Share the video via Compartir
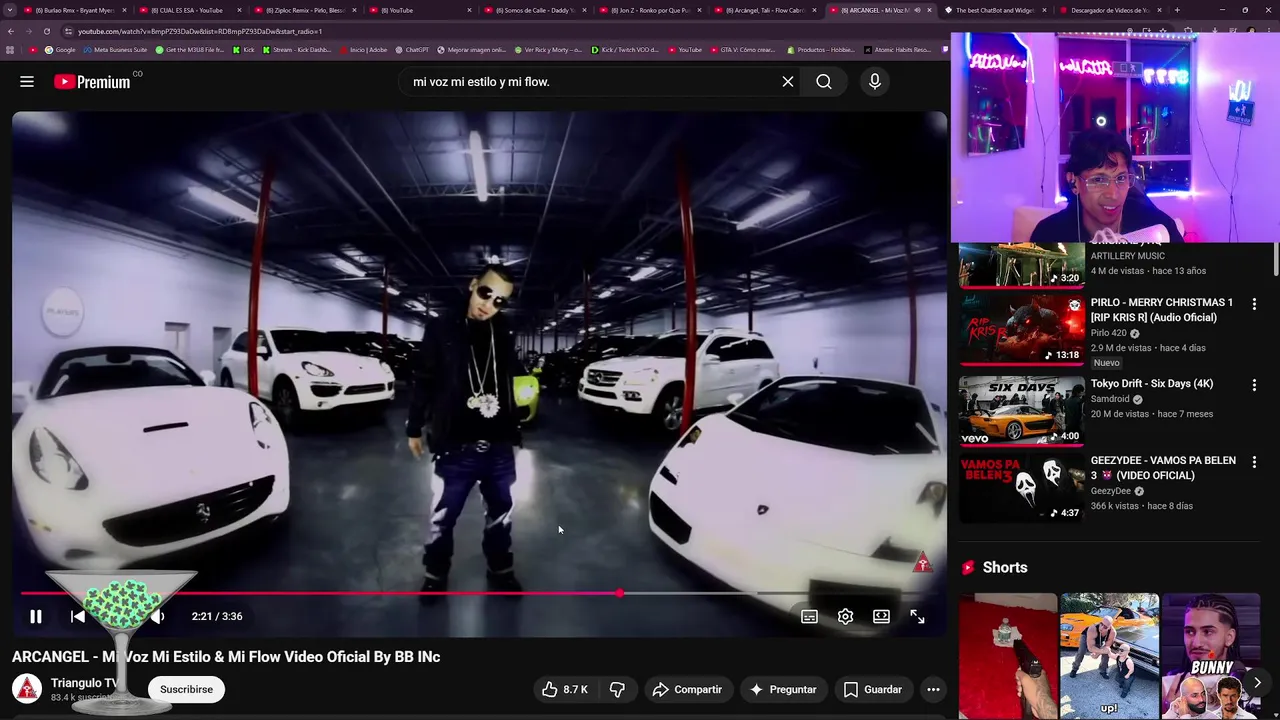 tap(687, 689)
